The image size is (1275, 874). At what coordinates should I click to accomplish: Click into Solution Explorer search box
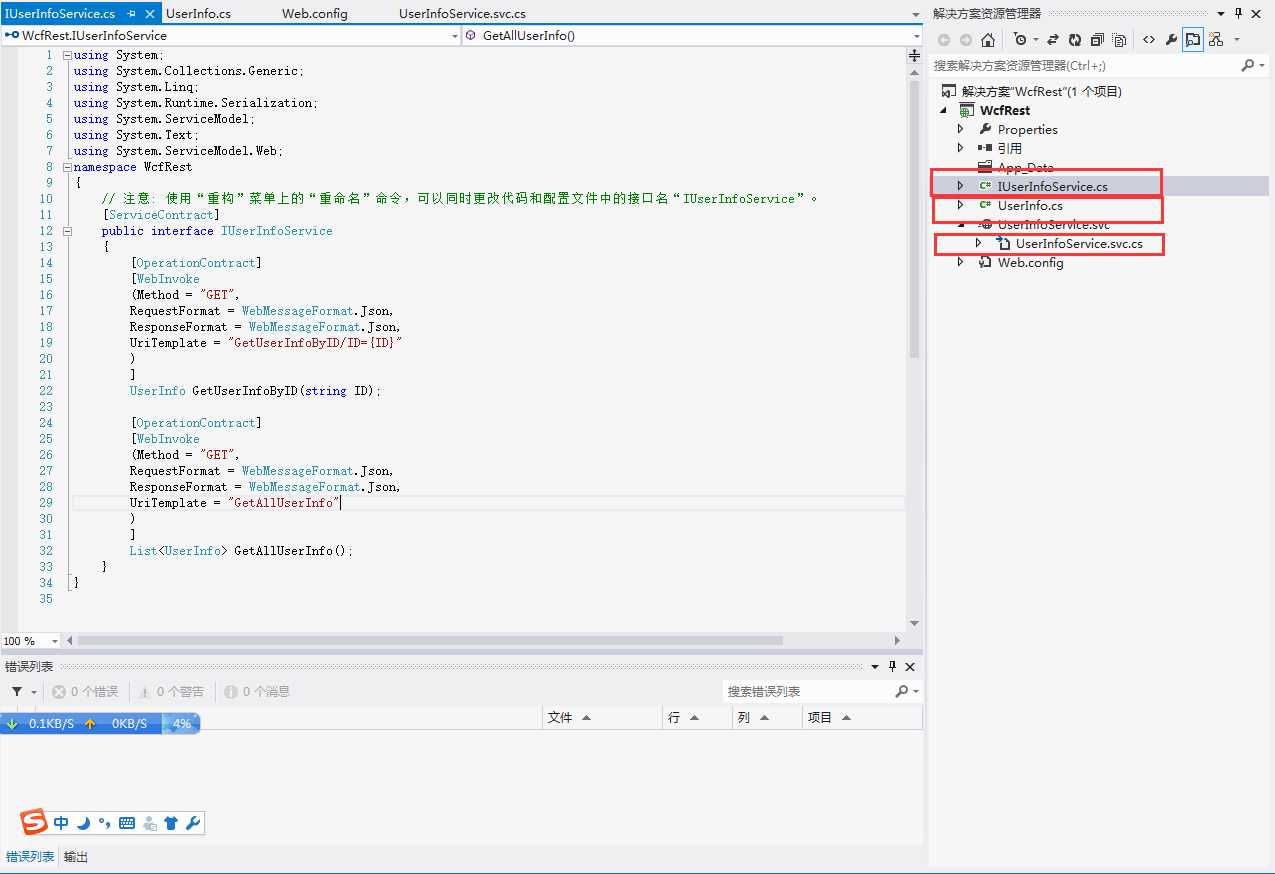pos(1085,65)
